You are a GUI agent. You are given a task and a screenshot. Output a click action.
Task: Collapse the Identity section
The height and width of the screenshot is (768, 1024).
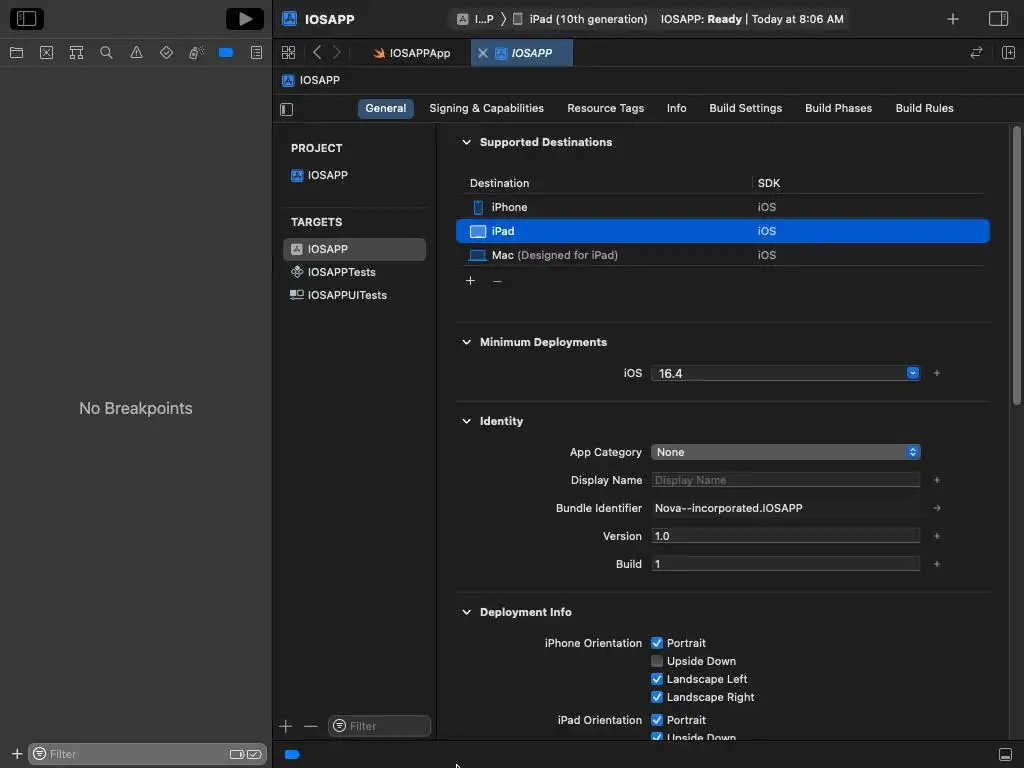pos(466,421)
